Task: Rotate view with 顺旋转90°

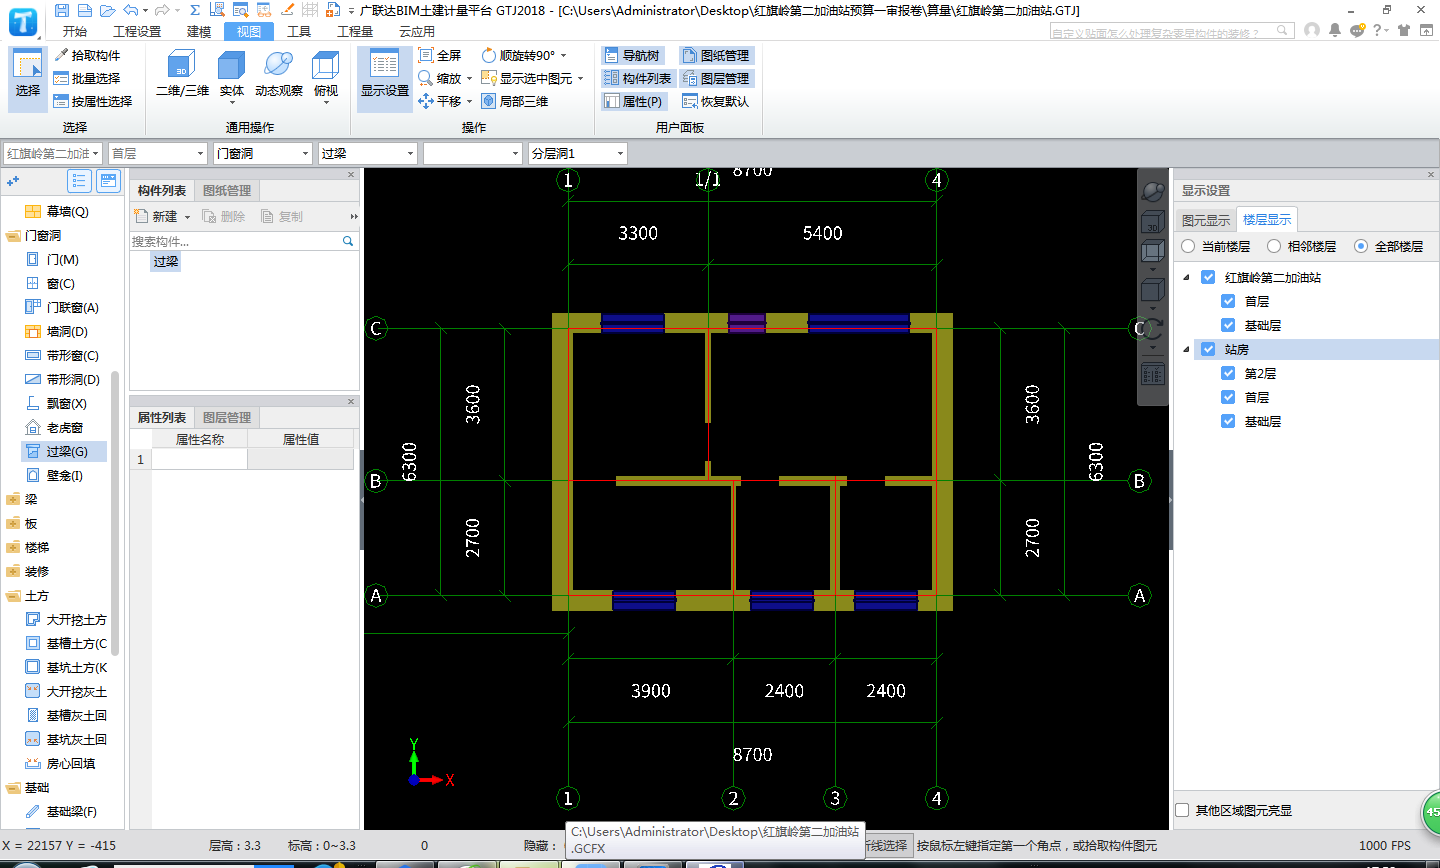Action: coord(524,55)
